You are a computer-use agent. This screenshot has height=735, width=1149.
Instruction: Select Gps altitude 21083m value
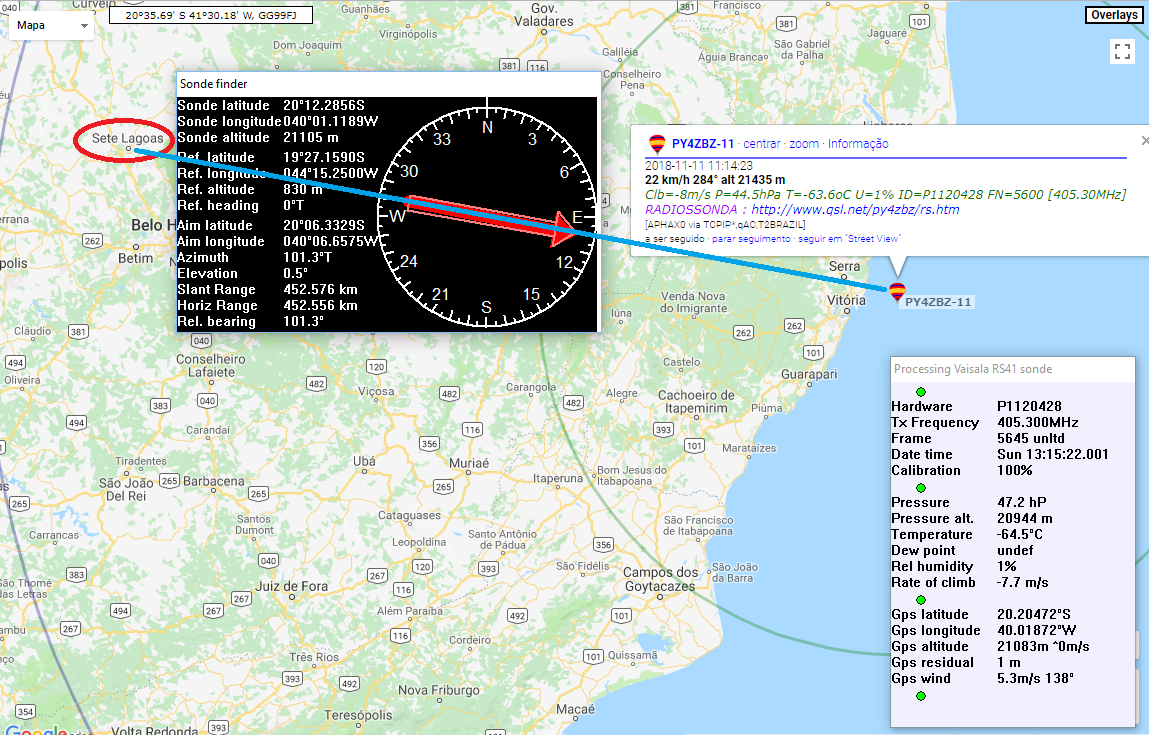click(1043, 647)
